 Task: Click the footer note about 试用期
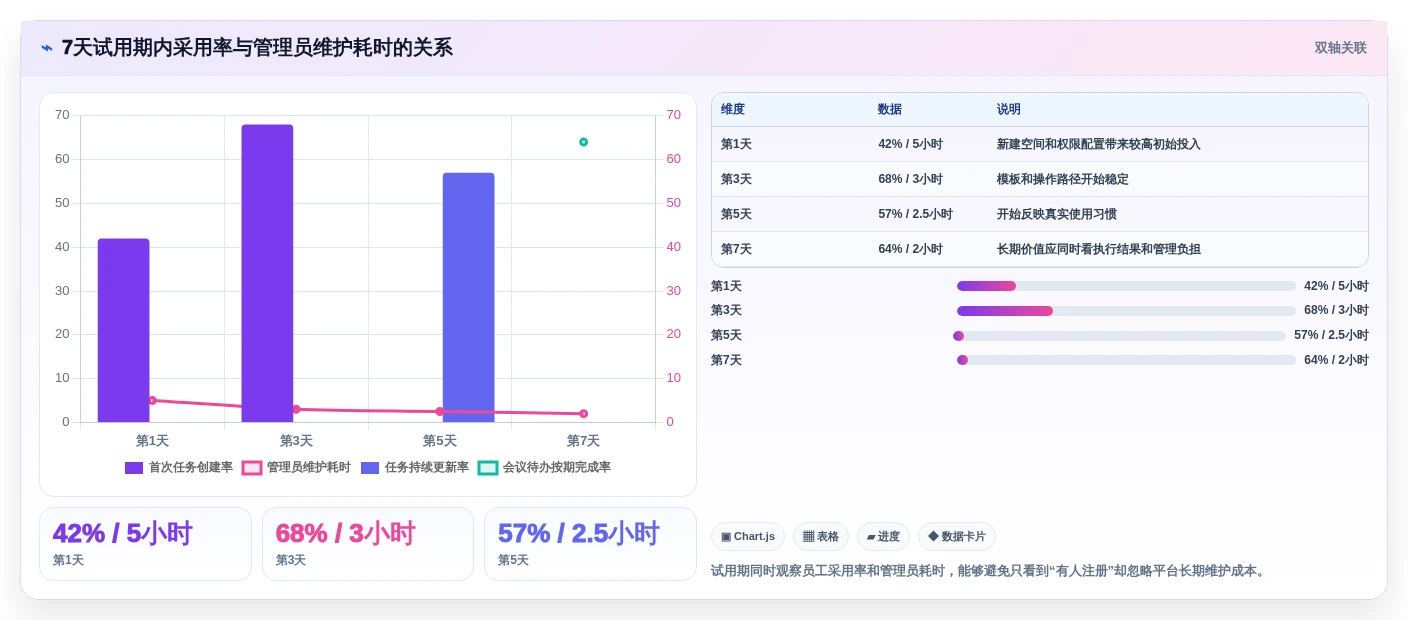click(x=990, y=571)
